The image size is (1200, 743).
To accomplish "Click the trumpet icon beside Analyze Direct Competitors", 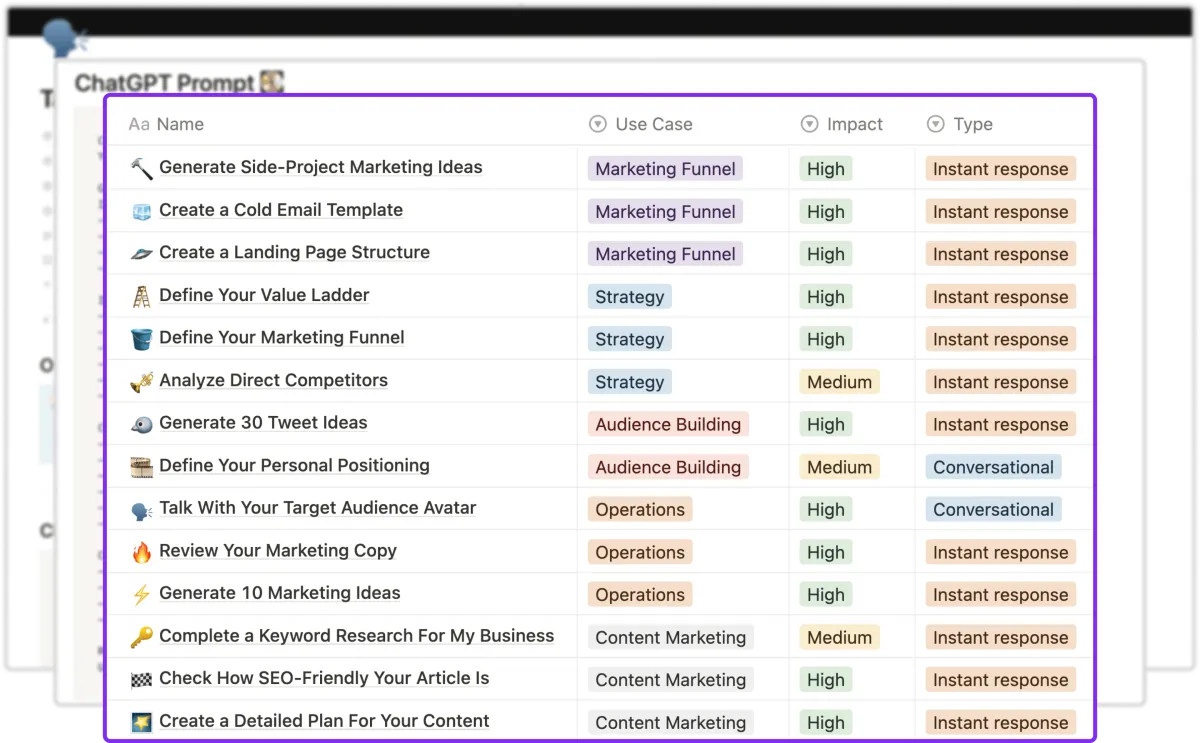I will click(141, 381).
